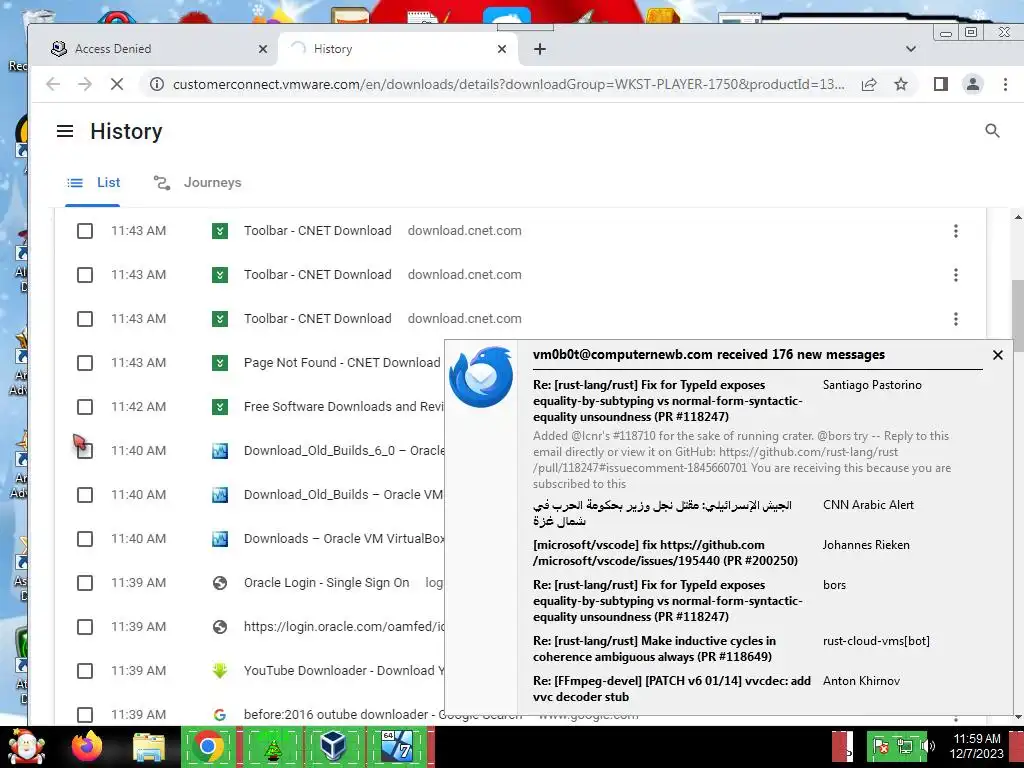Check the third Toolbar - CNET Download entry
This screenshot has height=768, width=1024.
pos(85,319)
